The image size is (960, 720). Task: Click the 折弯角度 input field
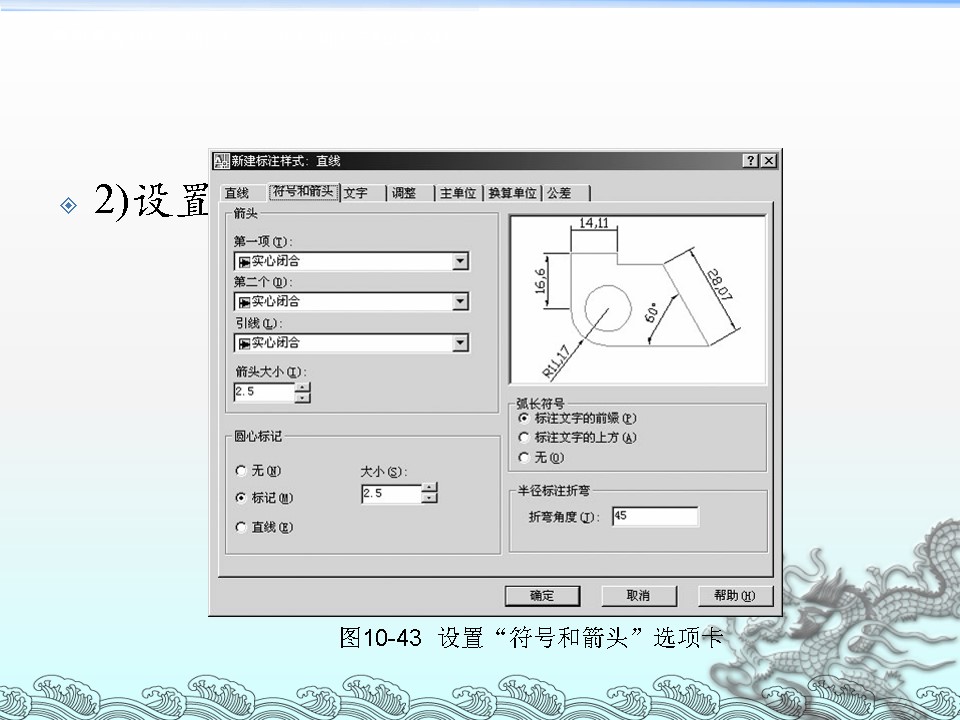pos(655,516)
